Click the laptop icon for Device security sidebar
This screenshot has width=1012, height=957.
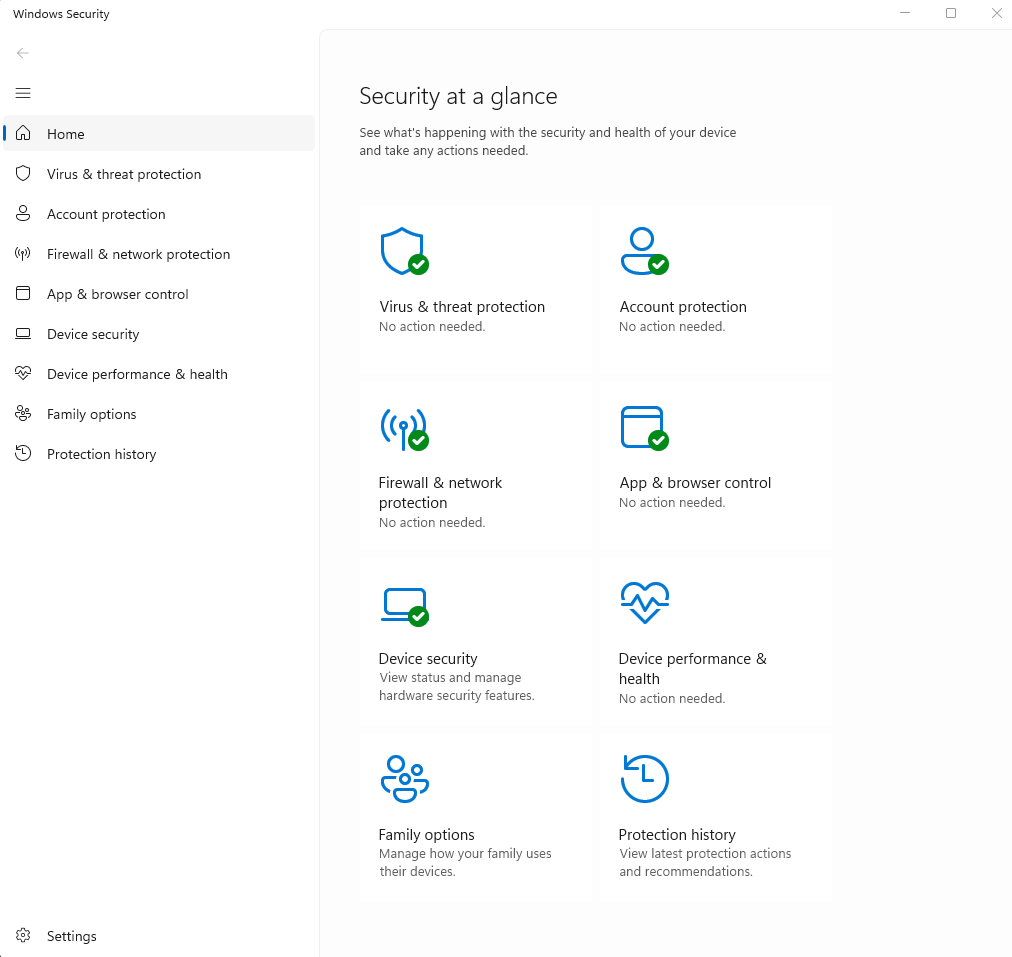23,334
